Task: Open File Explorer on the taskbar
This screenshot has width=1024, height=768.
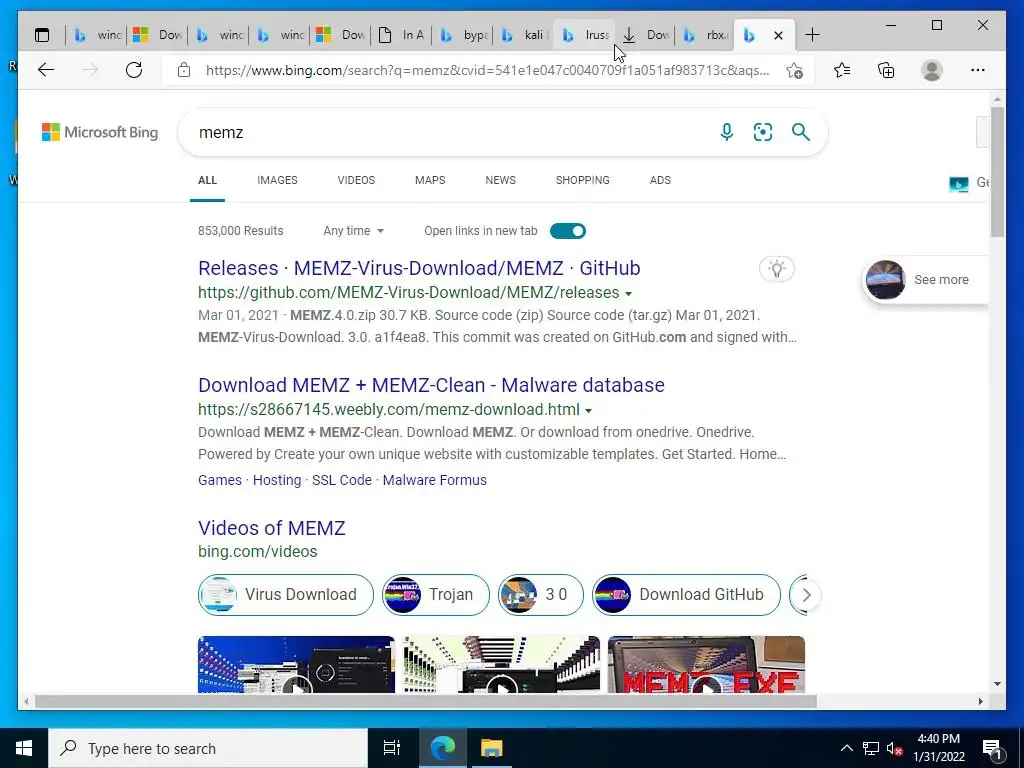Action: 491,748
